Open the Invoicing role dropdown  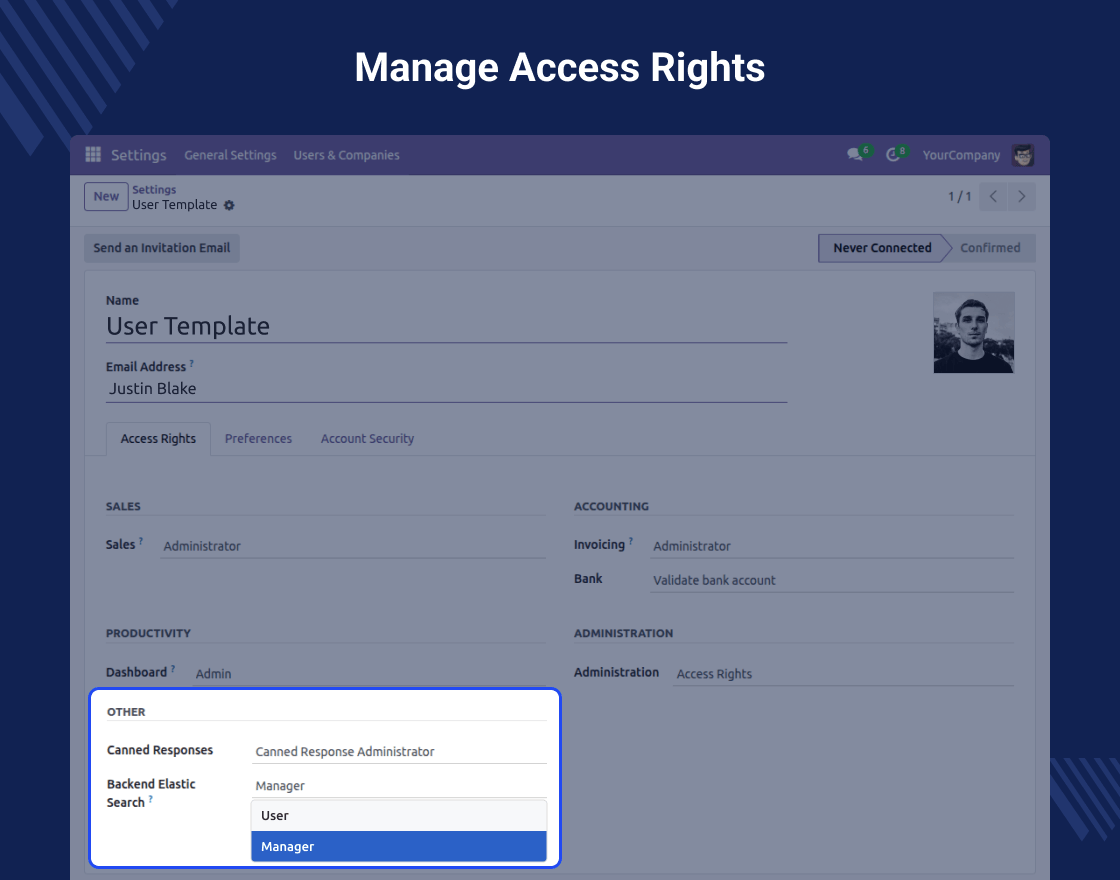tap(831, 546)
